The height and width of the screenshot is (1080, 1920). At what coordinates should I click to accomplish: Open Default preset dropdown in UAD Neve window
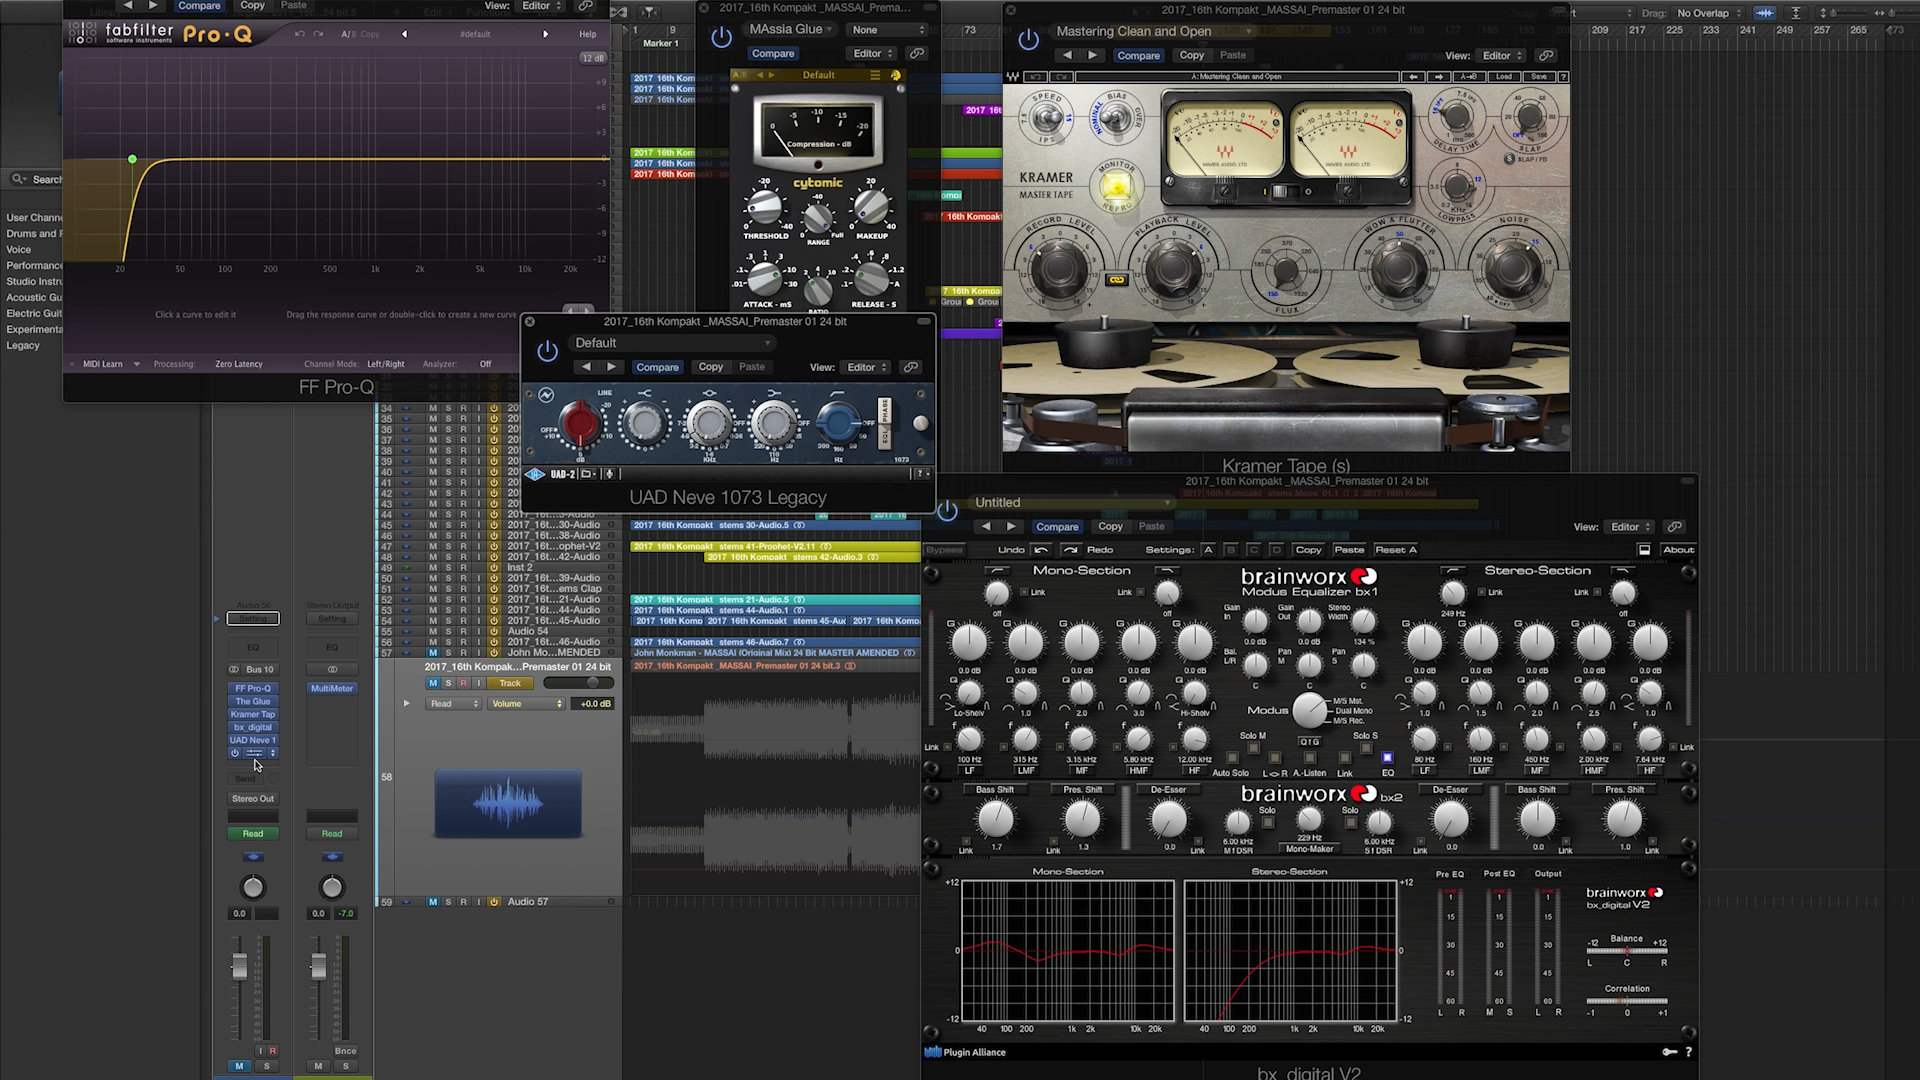(x=672, y=343)
